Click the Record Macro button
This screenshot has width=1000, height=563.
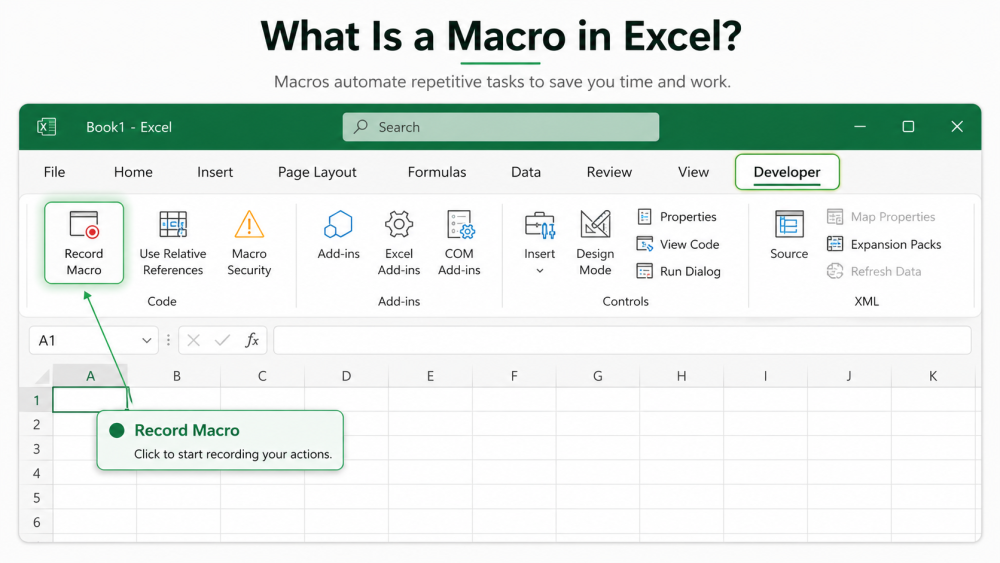[x=84, y=243]
